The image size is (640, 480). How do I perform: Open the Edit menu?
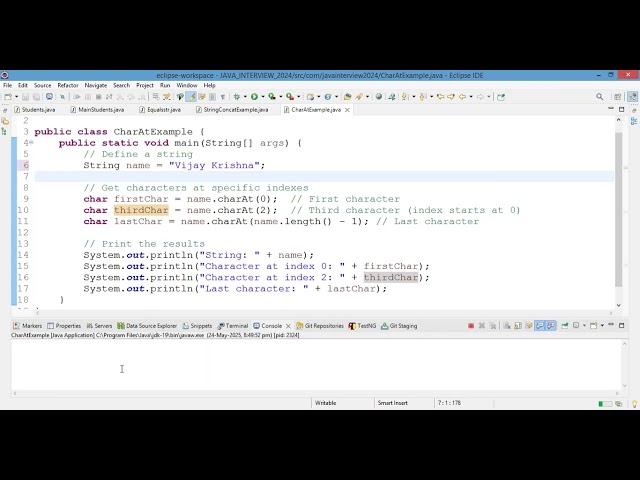(x=23, y=85)
